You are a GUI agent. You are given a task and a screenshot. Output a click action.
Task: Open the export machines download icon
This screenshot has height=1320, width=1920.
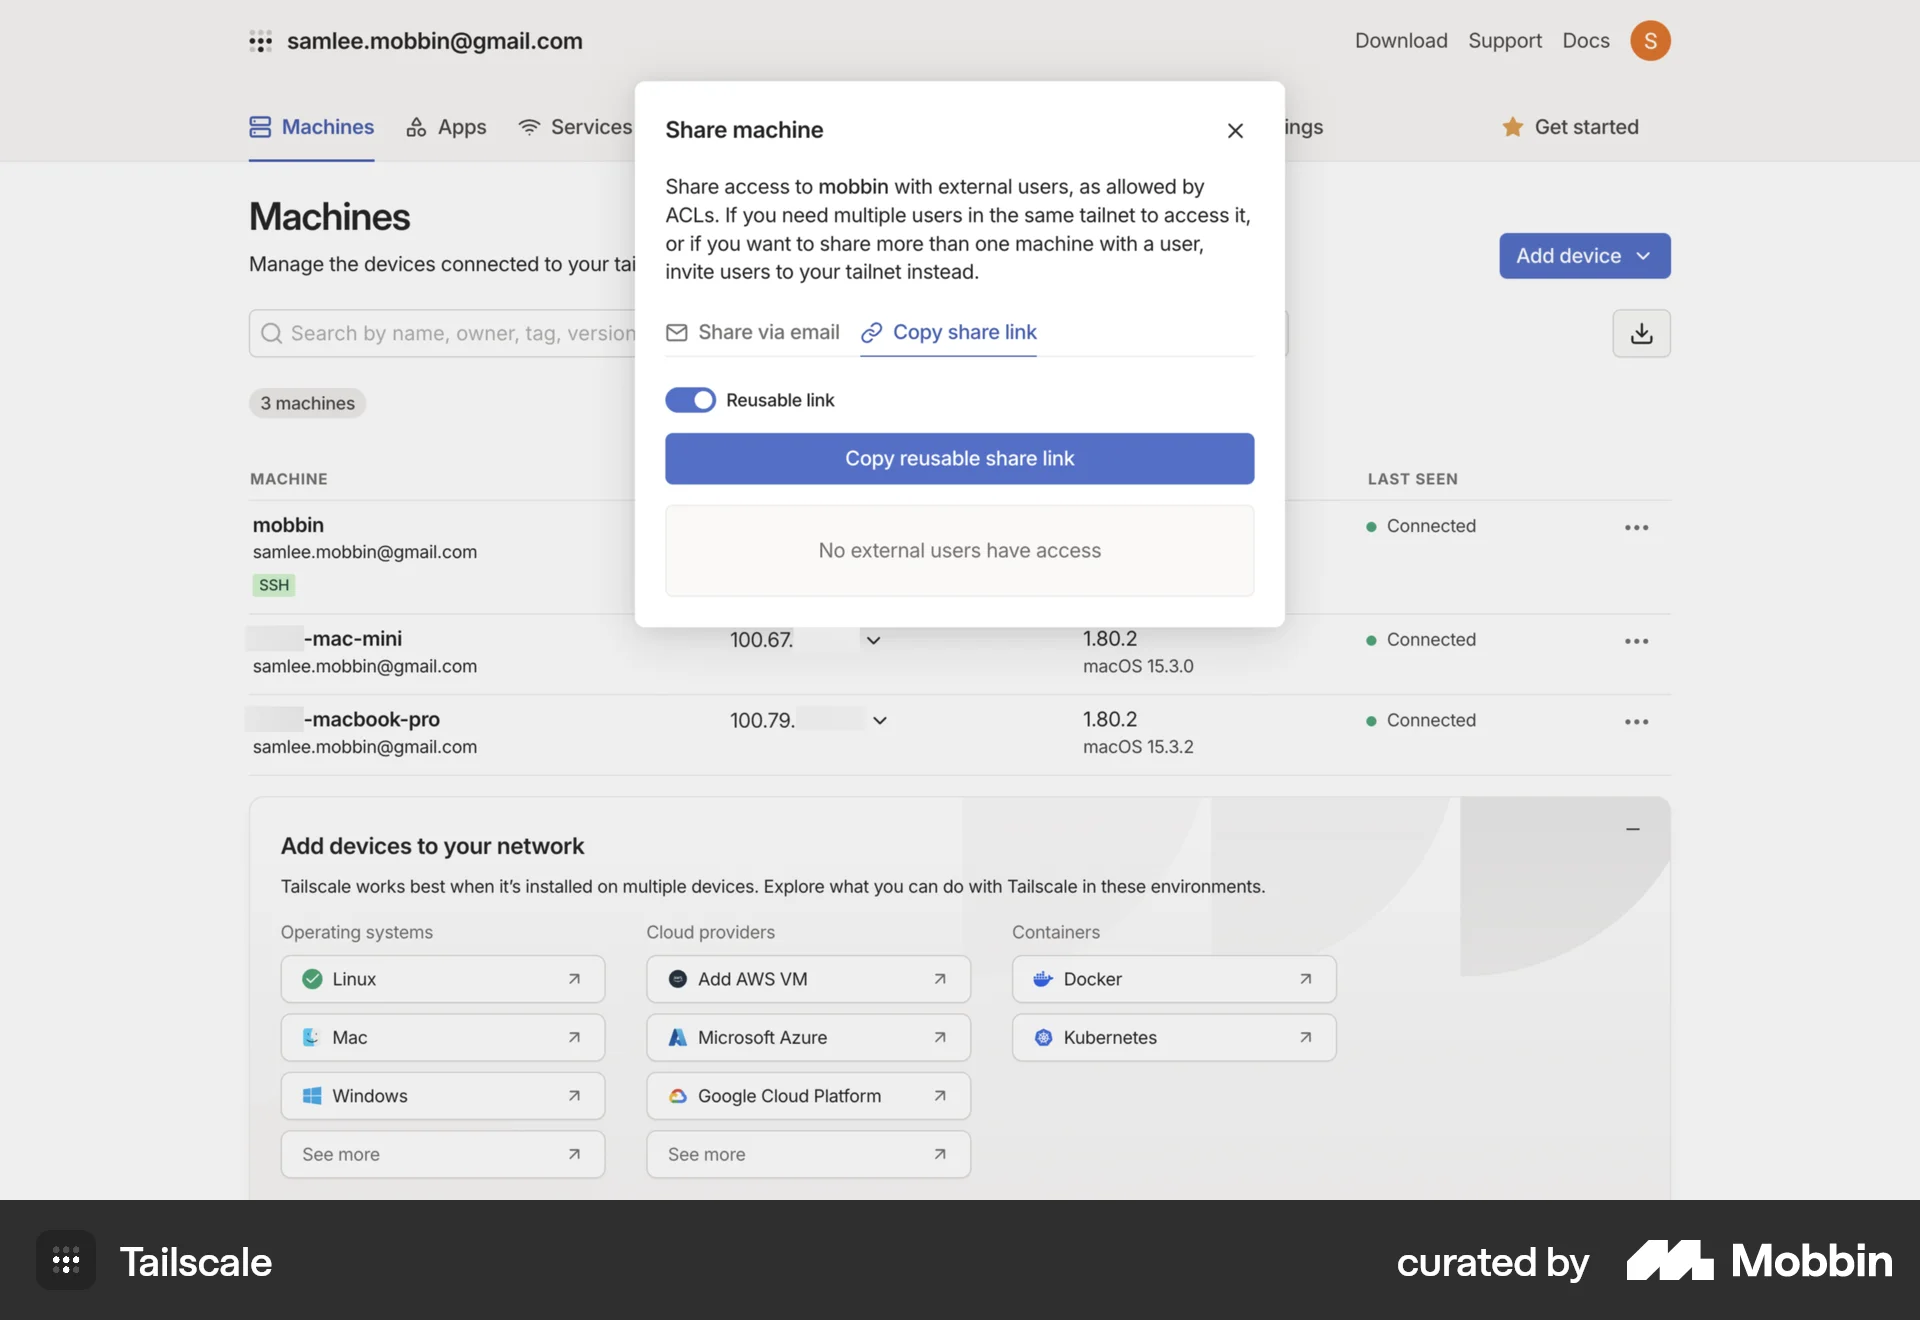click(1641, 333)
